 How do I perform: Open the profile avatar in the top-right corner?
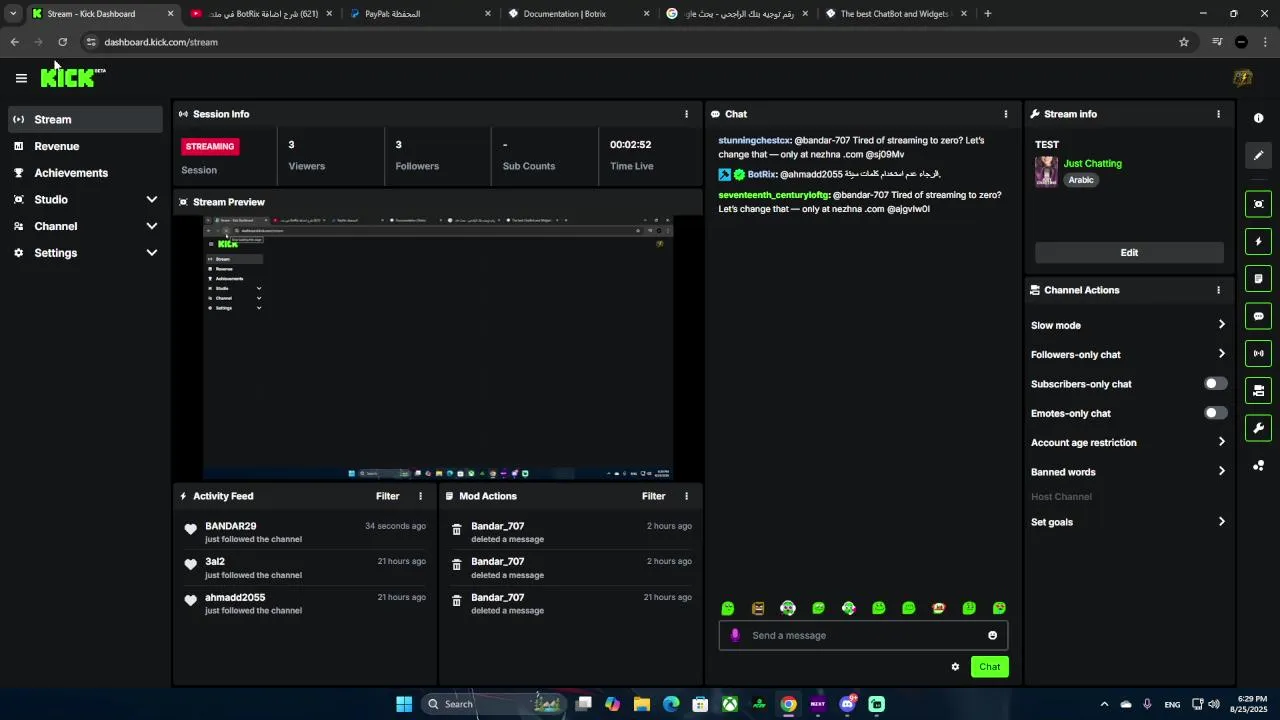[x=1243, y=78]
